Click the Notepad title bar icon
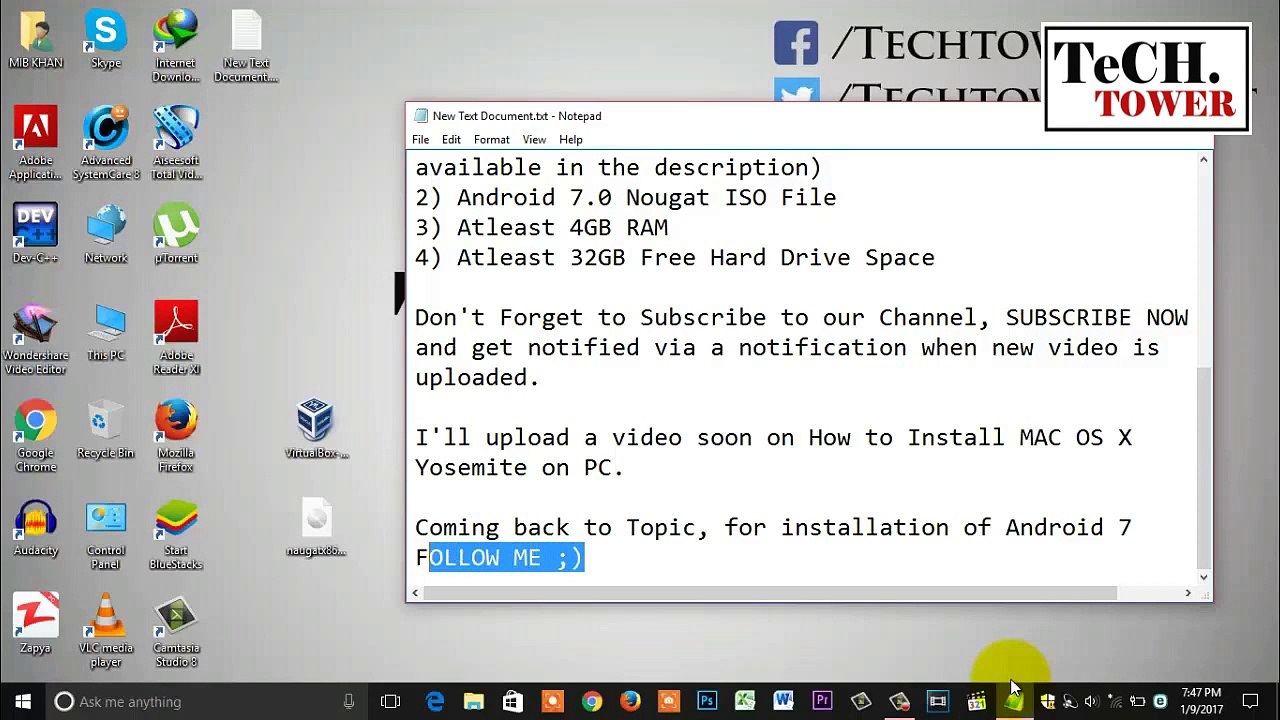 pos(421,116)
